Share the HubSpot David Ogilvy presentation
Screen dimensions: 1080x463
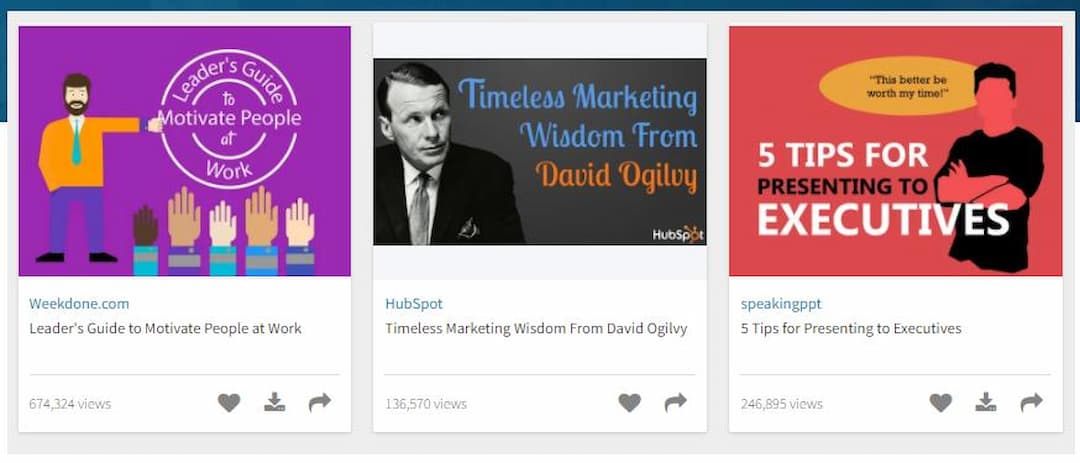click(x=676, y=403)
